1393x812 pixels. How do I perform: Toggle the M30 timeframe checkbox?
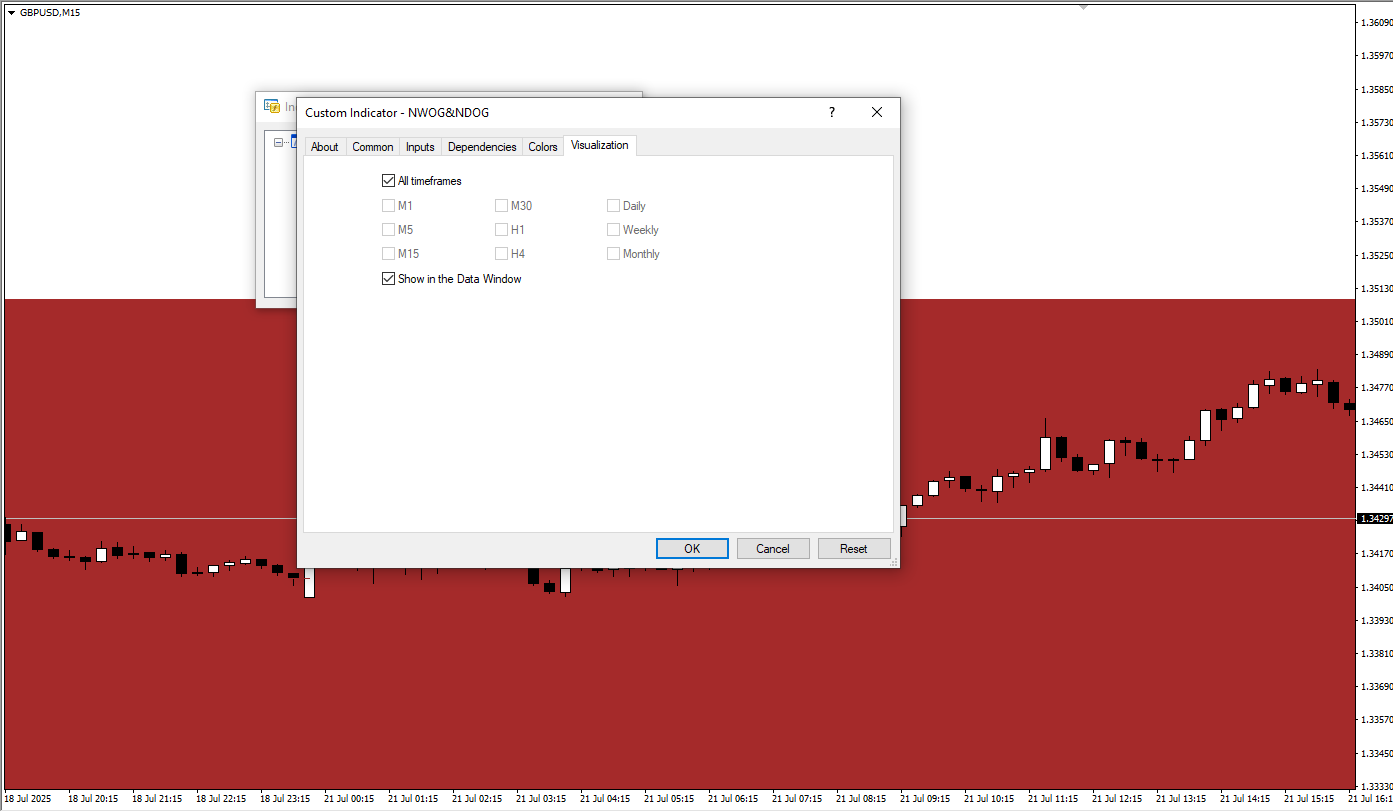[x=501, y=206]
